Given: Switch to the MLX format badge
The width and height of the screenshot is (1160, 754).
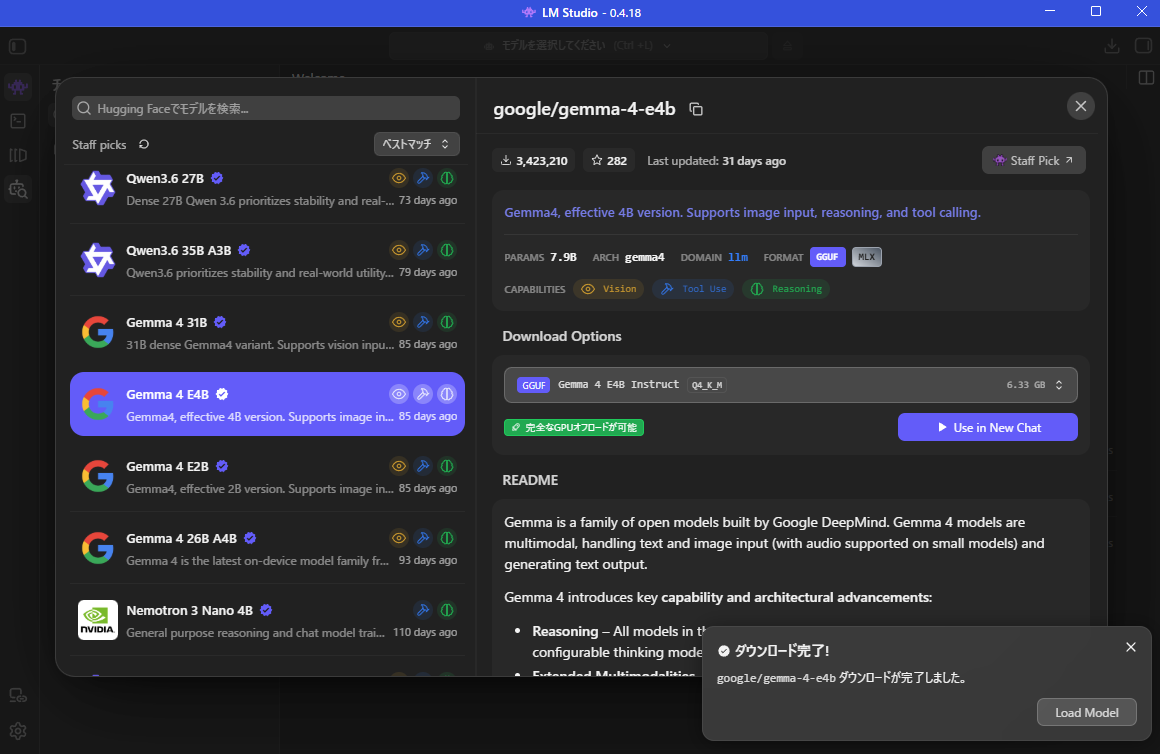Looking at the screenshot, I should click(x=866, y=257).
